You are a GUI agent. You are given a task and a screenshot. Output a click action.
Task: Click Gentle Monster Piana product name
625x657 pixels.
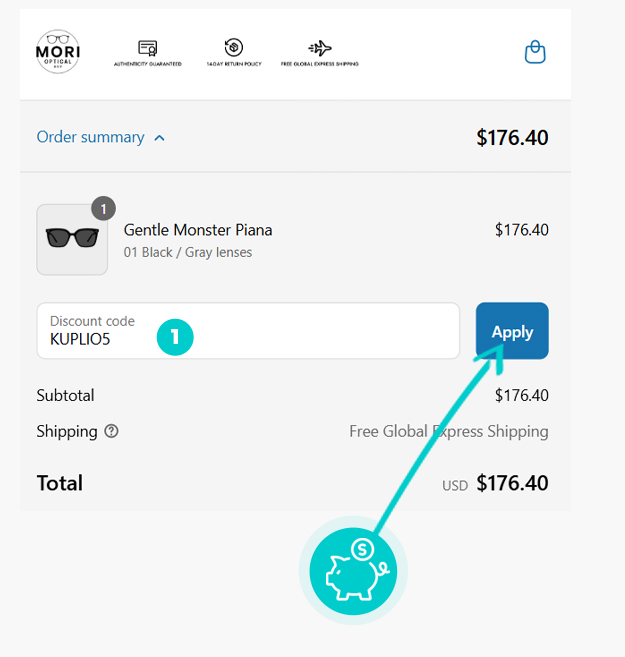click(198, 230)
